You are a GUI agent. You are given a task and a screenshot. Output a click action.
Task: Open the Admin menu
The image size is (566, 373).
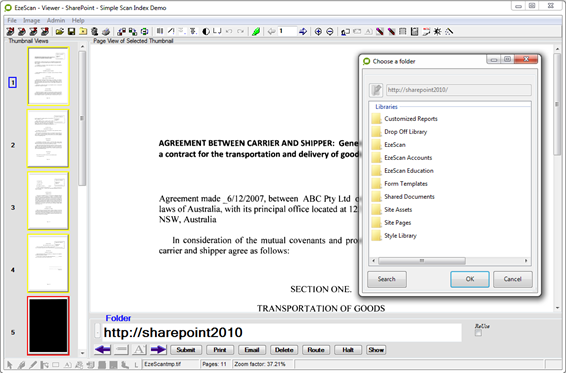[x=56, y=20]
